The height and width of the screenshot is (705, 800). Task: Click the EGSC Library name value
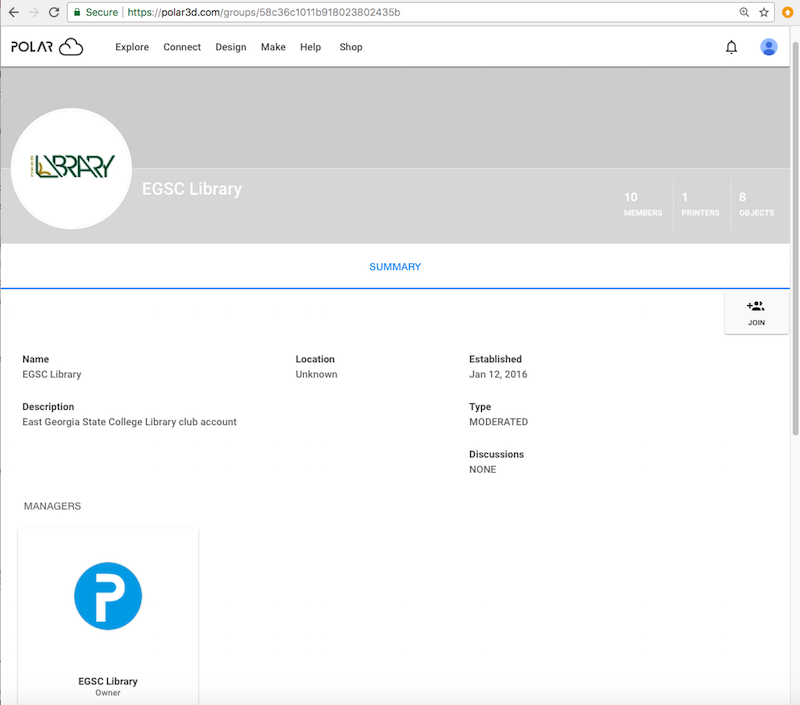click(52, 374)
